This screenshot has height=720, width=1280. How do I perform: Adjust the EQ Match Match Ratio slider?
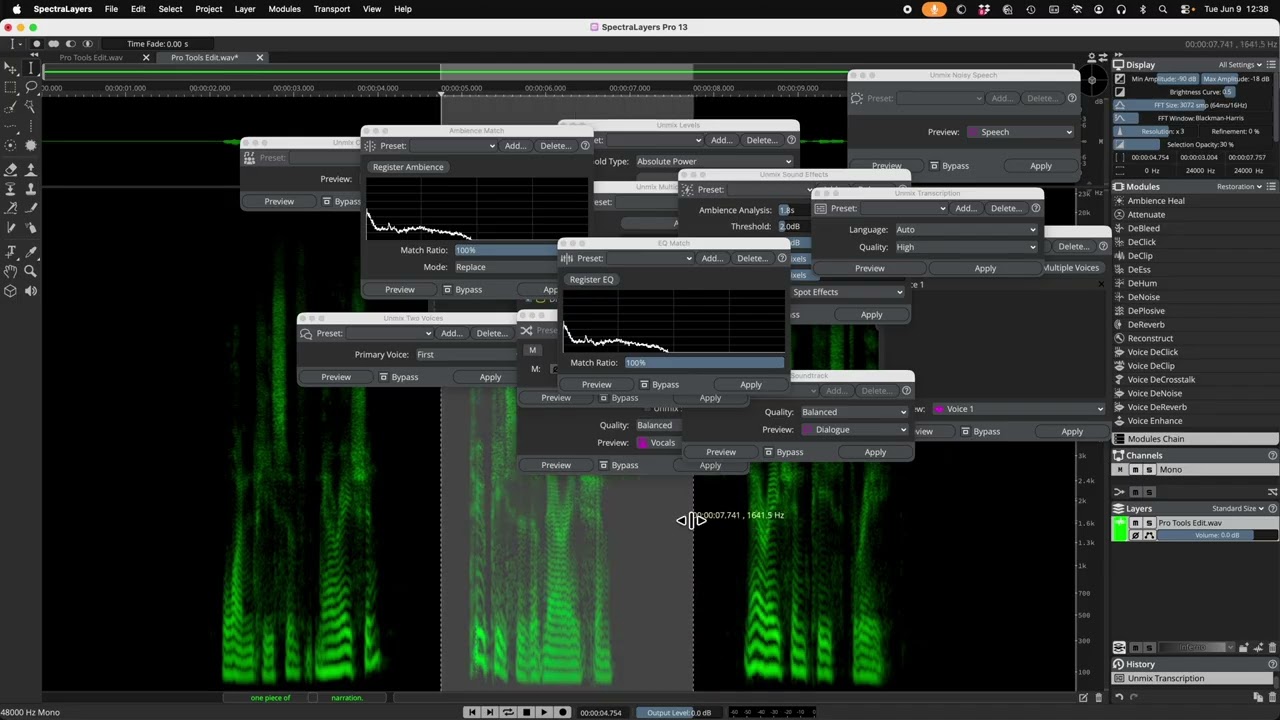click(704, 363)
